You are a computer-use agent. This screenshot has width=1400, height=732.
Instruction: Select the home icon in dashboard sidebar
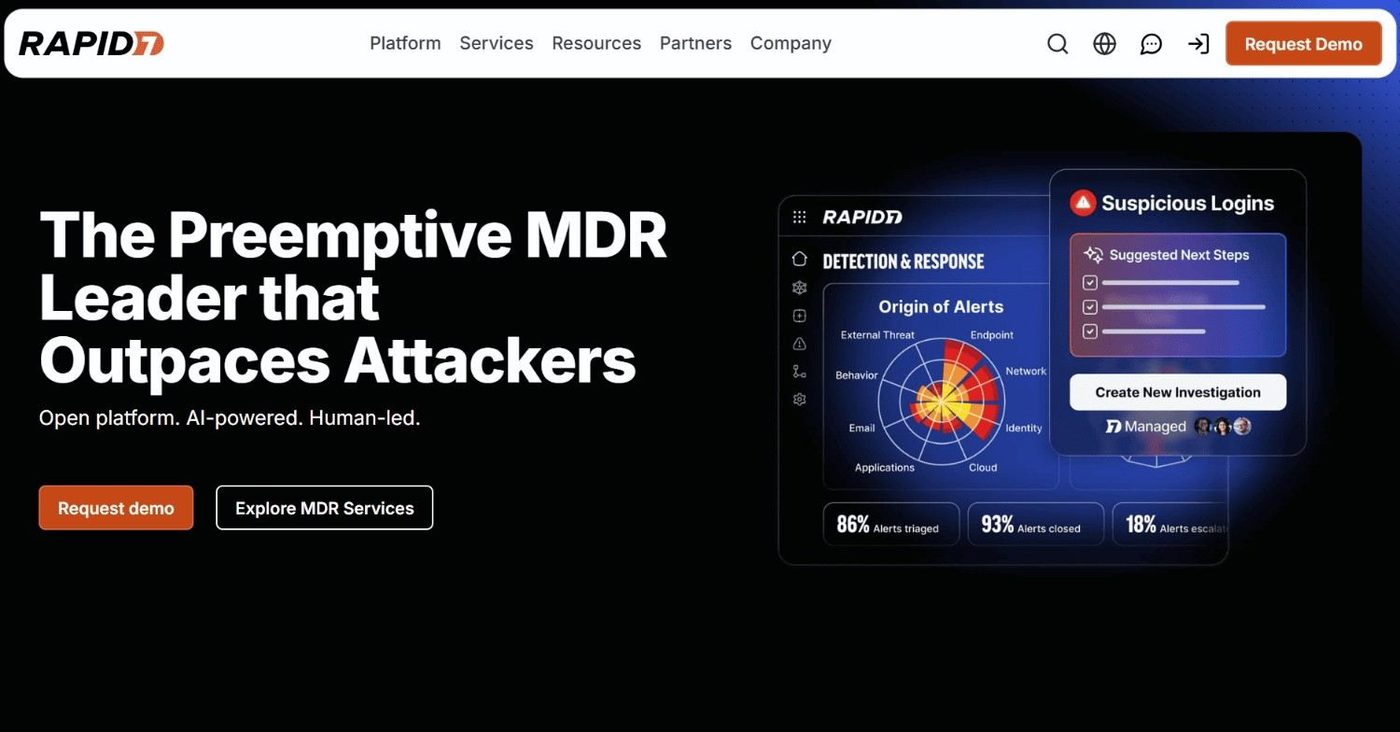point(799,259)
